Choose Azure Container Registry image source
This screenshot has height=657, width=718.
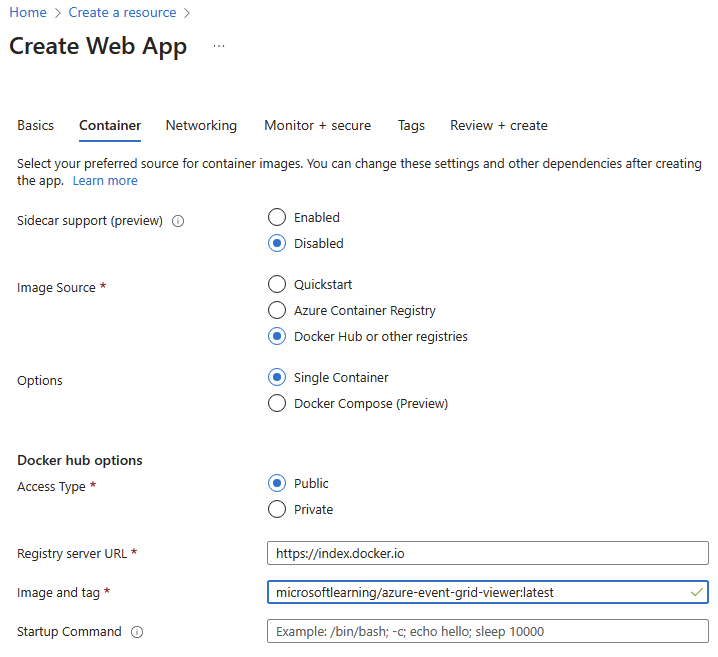click(277, 310)
